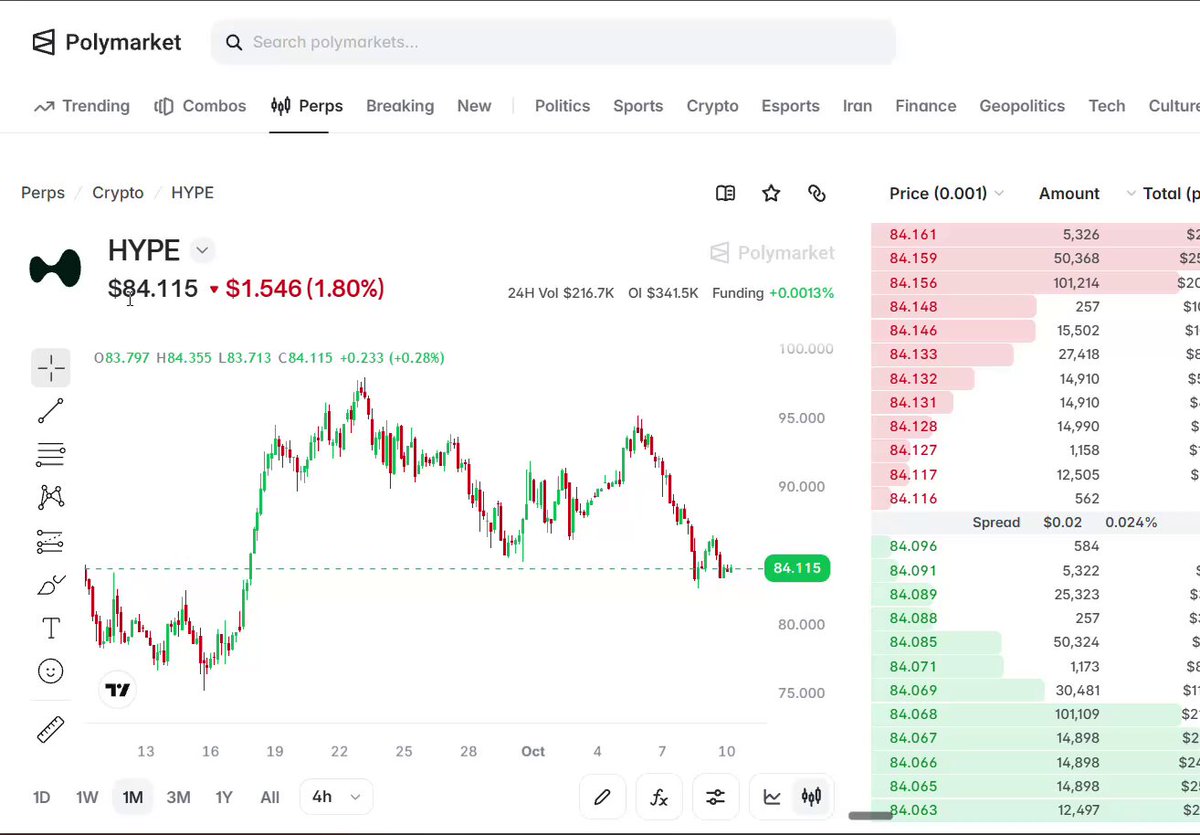
Task: Set chart range to 1W
Action: [87, 797]
